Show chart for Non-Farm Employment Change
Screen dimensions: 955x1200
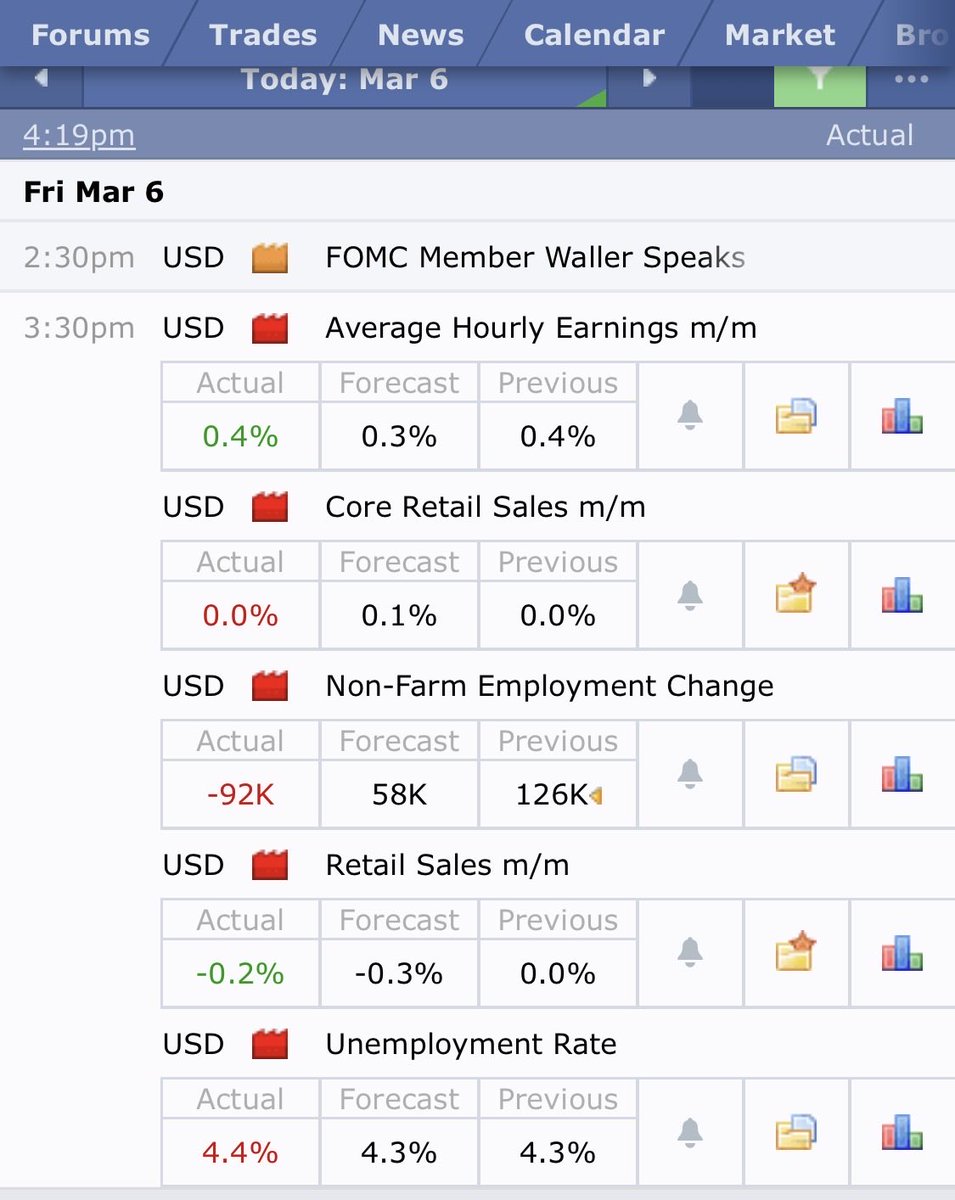902,774
